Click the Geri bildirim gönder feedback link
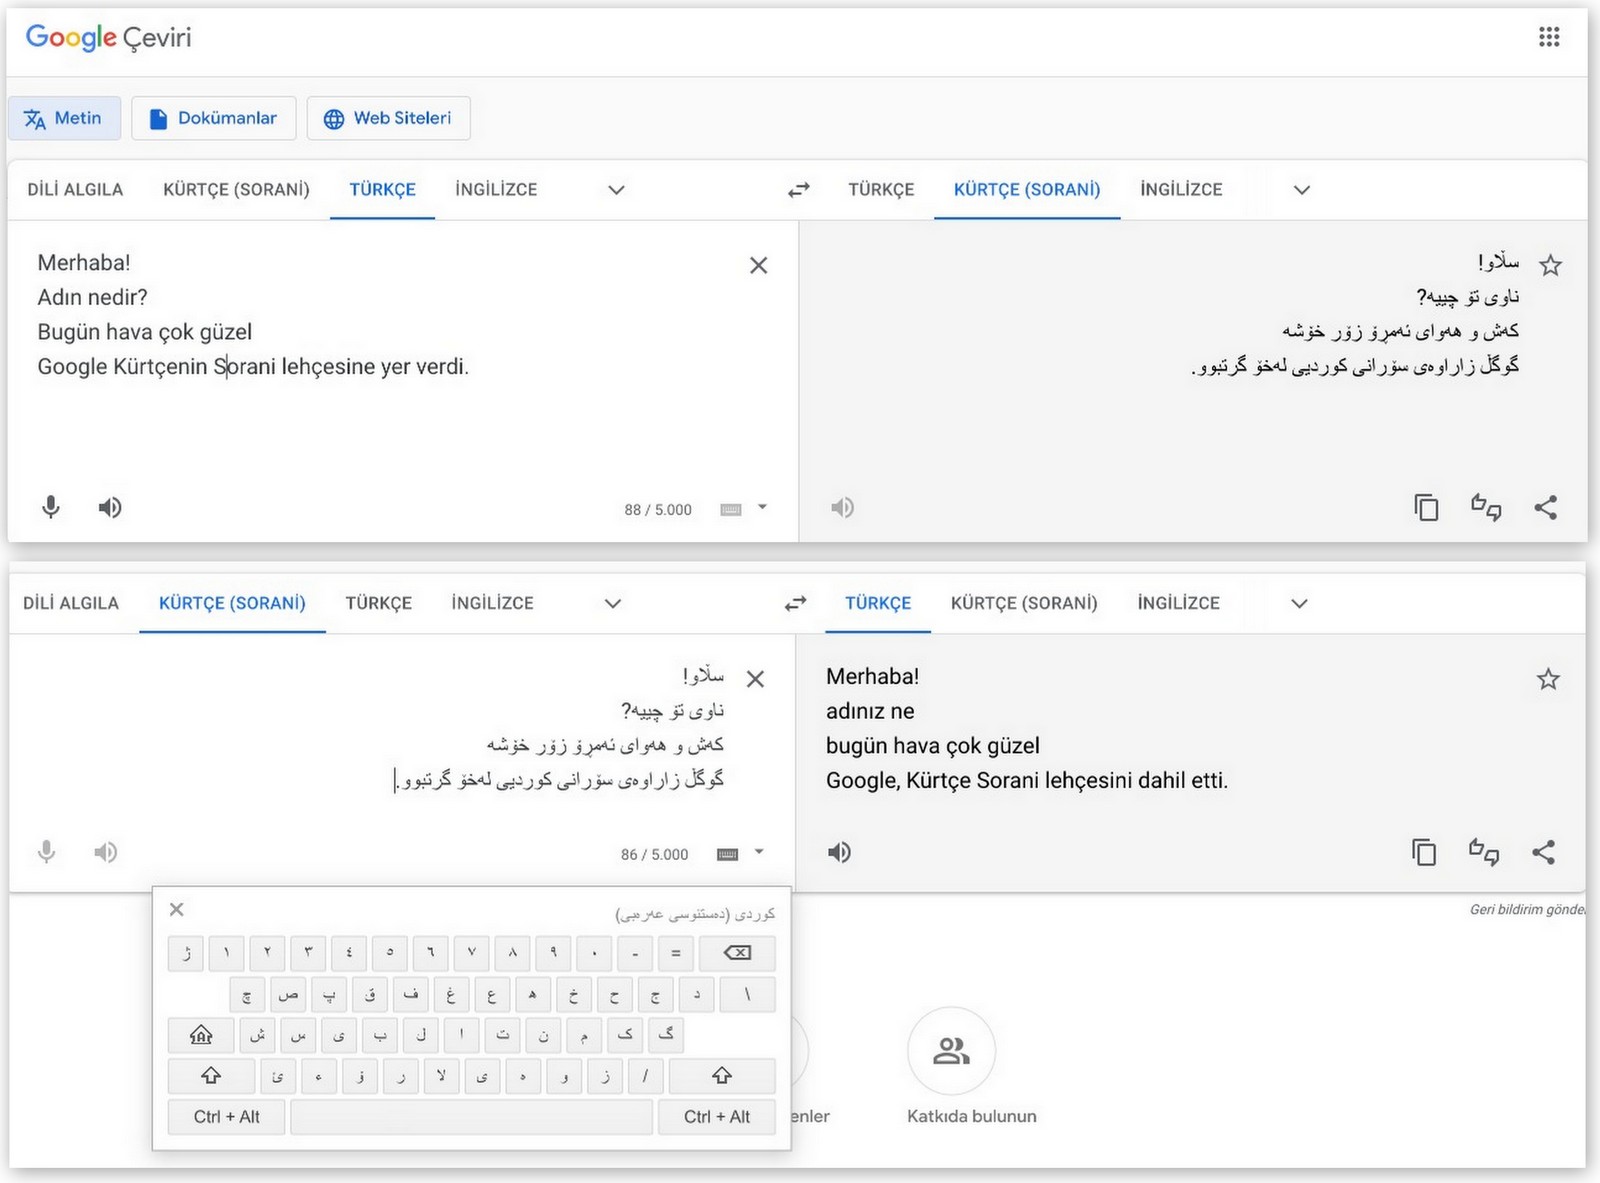1600x1183 pixels. click(x=1527, y=909)
